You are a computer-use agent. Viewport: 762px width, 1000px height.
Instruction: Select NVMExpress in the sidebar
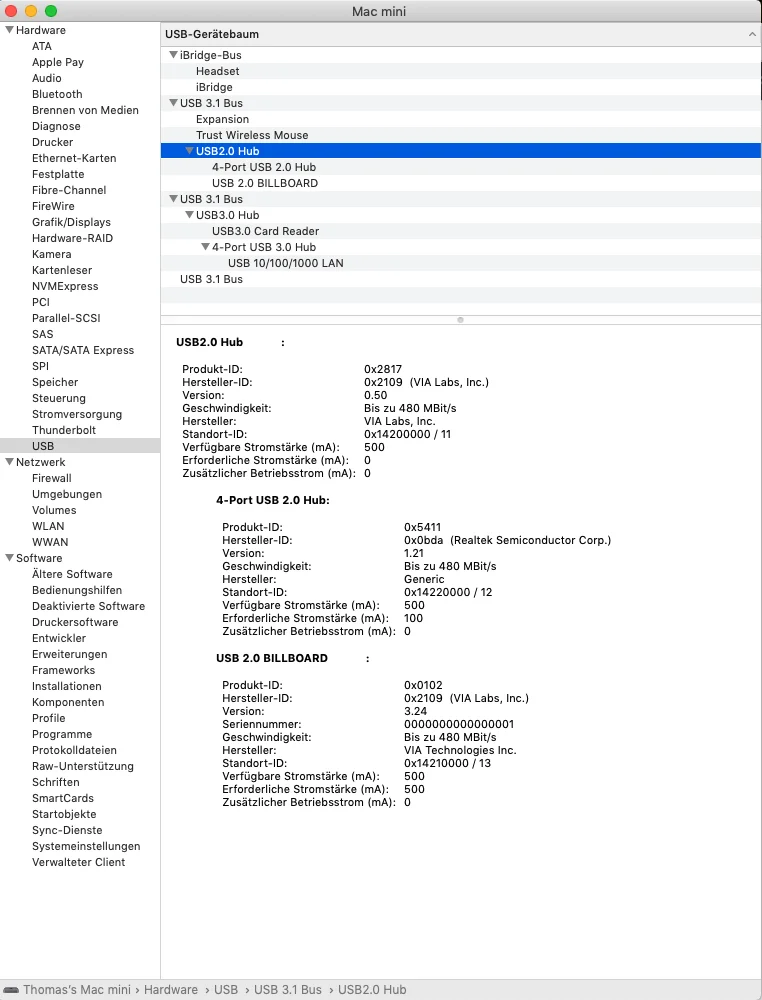65,286
